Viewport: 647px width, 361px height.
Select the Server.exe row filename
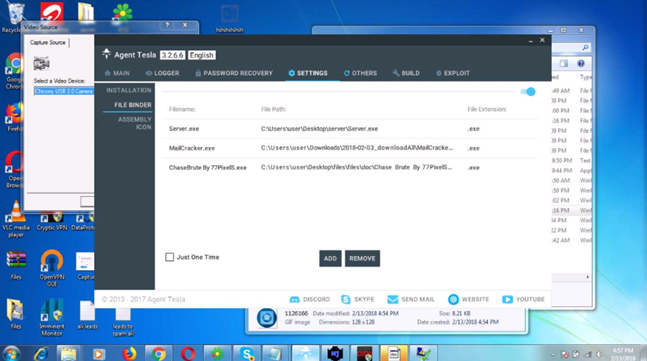(x=184, y=129)
